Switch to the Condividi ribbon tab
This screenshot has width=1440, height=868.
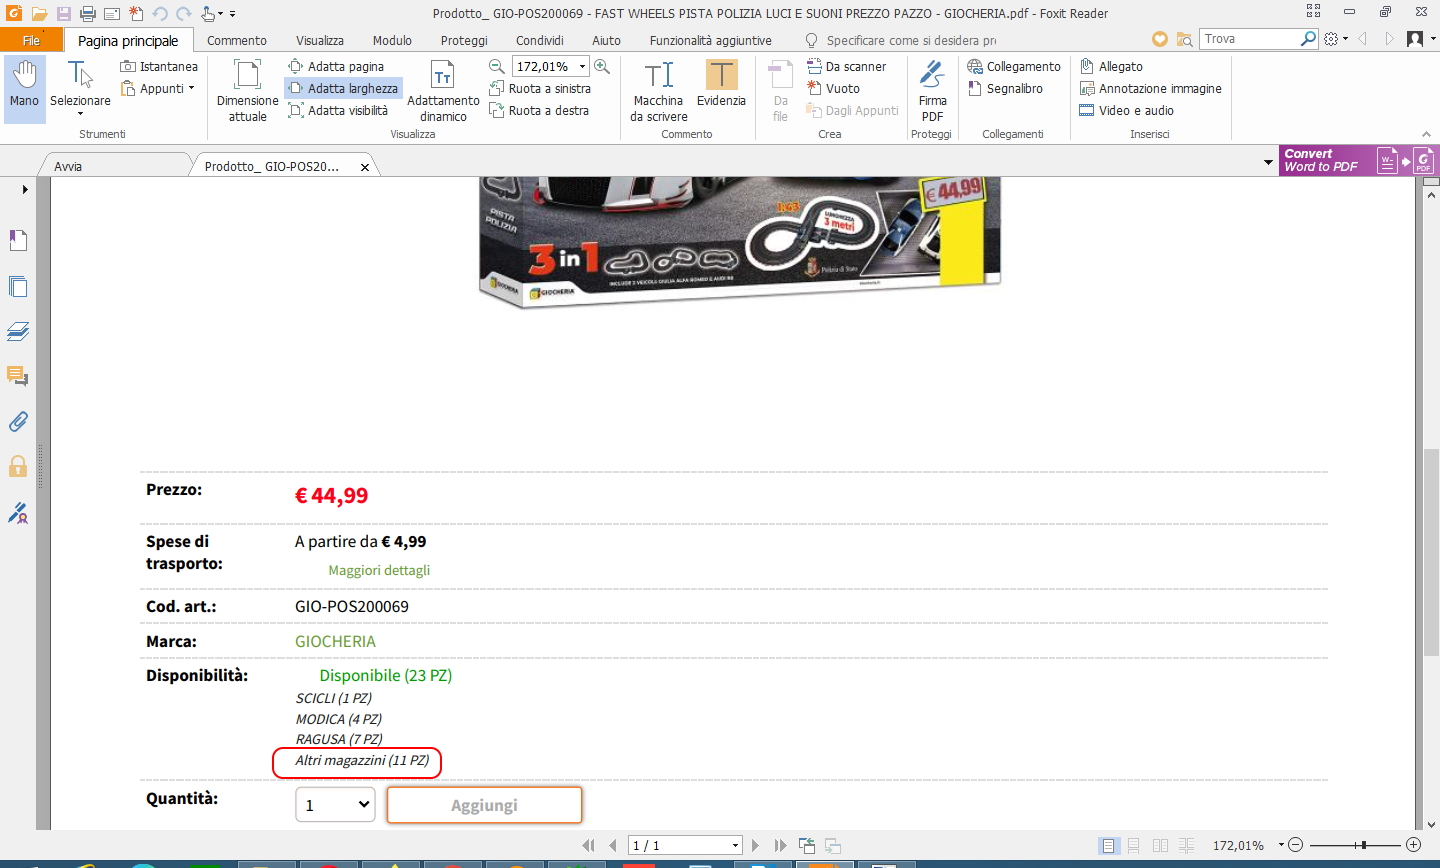pos(540,40)
